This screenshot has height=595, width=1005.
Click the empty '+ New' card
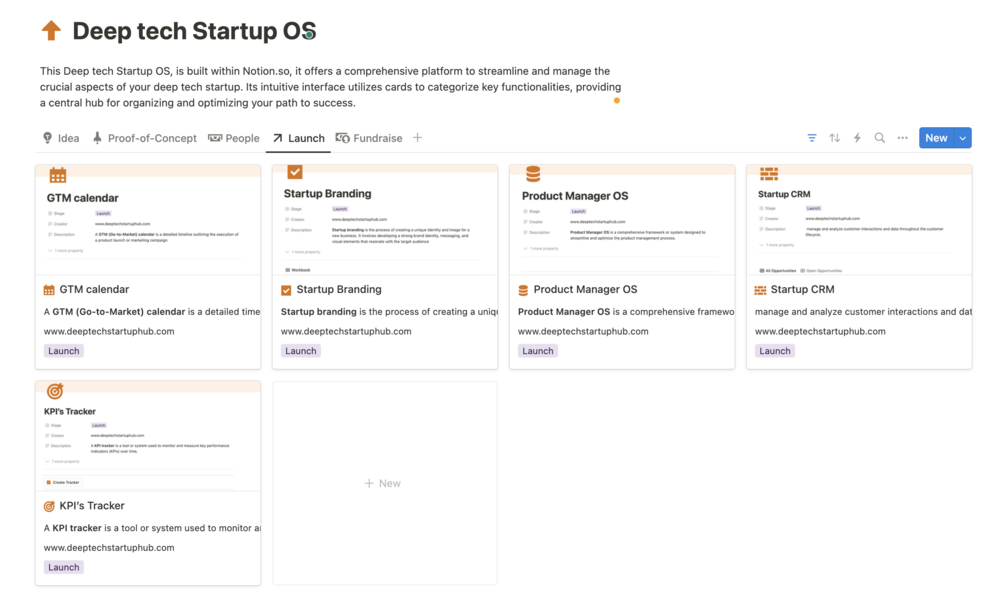(x=384, y=483)
